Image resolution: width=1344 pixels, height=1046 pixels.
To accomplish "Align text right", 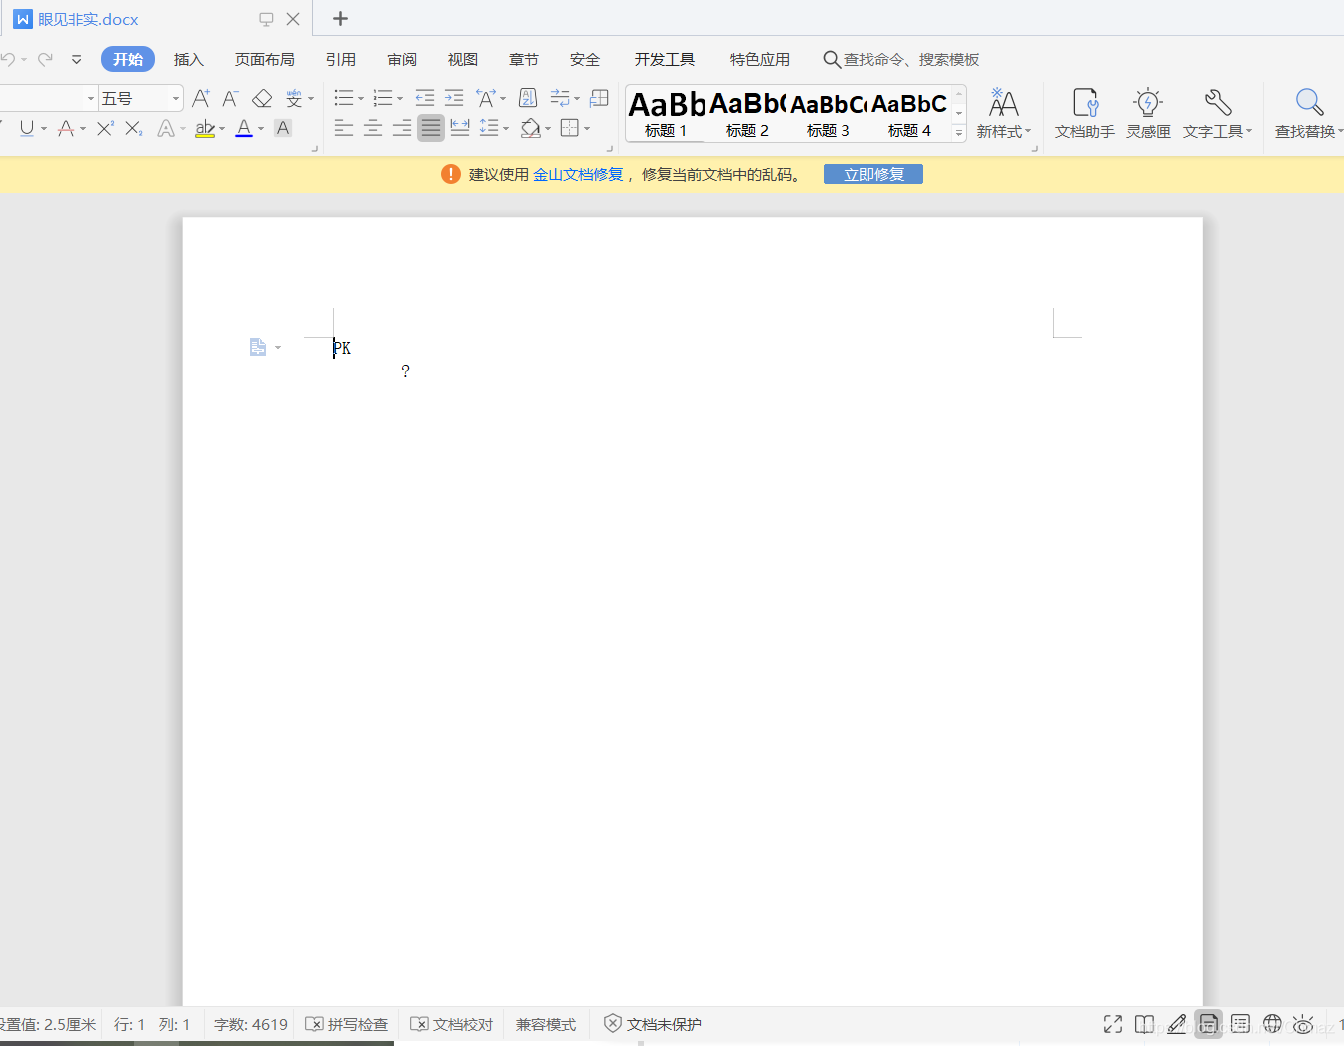I will pyautogui.click(x=402, y=128).
